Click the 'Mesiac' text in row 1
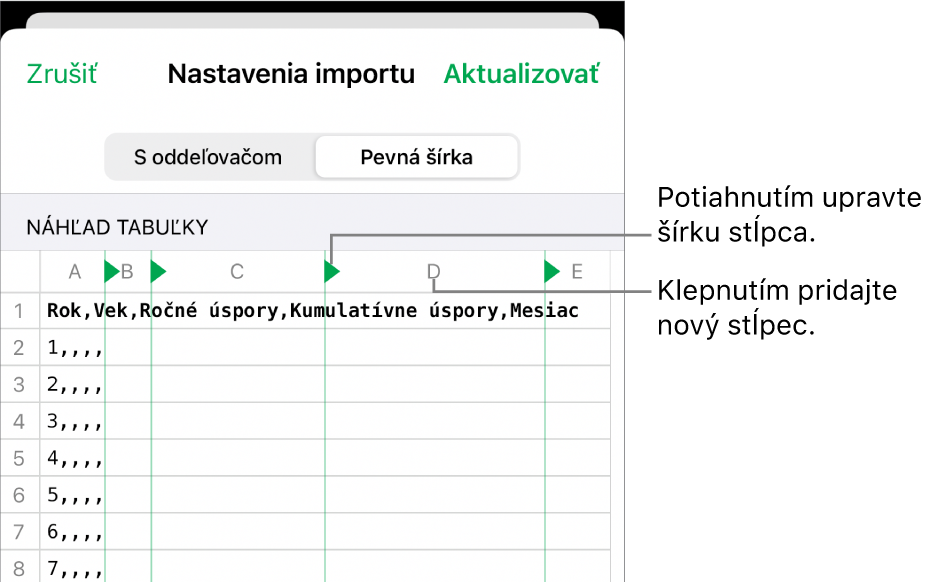 (x=544, y=311)
